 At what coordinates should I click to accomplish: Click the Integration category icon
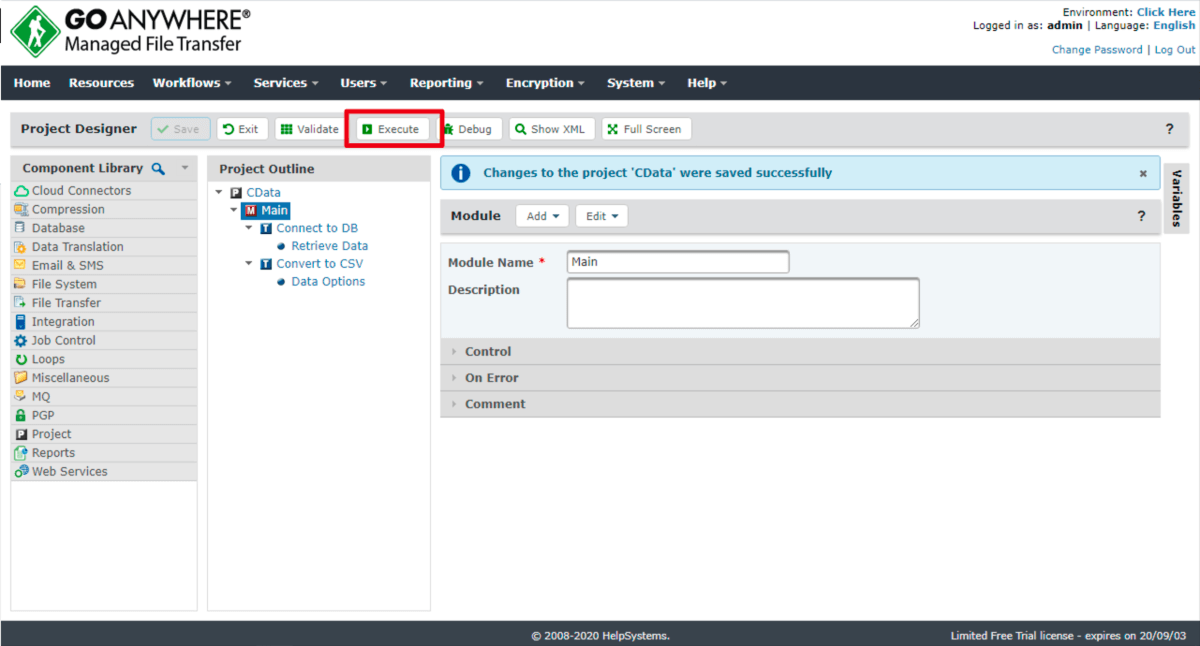pyautogui.click(x=21, y=322)
